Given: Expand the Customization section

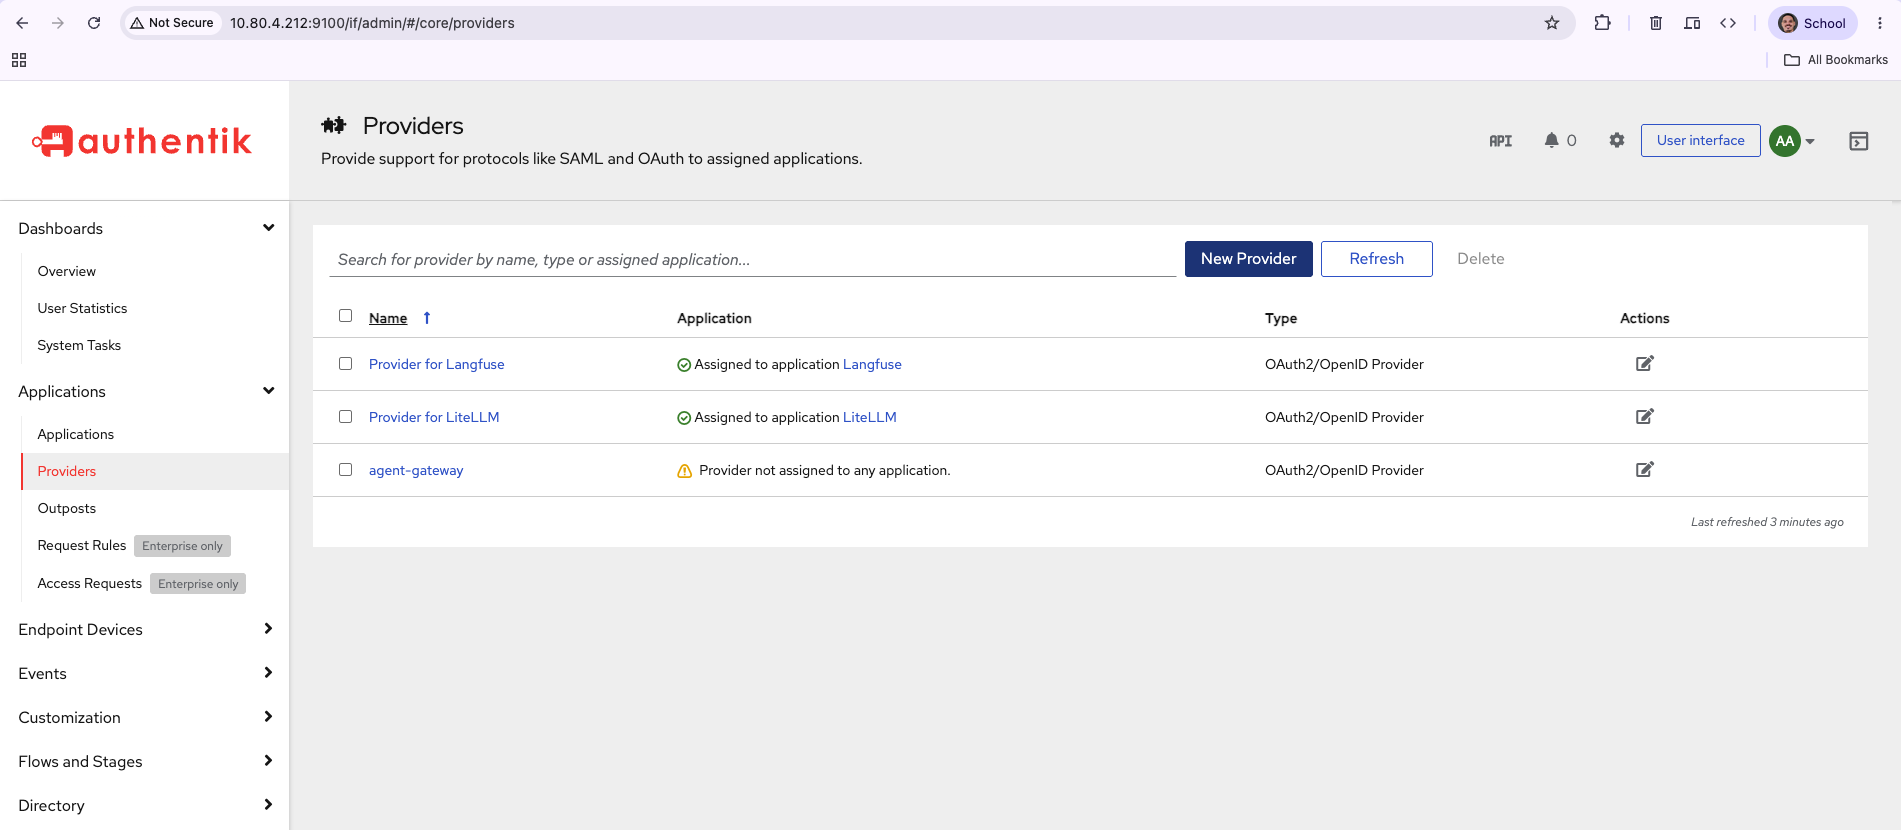Looking at the screenshot, I should pos(145,717).
